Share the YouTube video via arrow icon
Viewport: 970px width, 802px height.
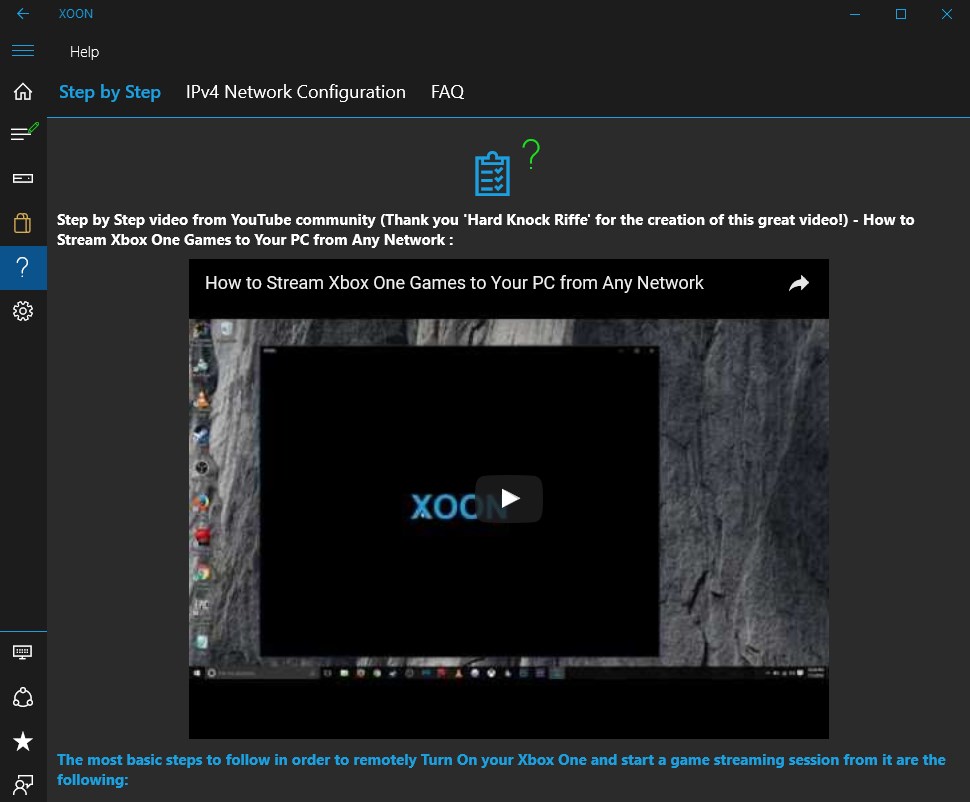coord(799,283)
